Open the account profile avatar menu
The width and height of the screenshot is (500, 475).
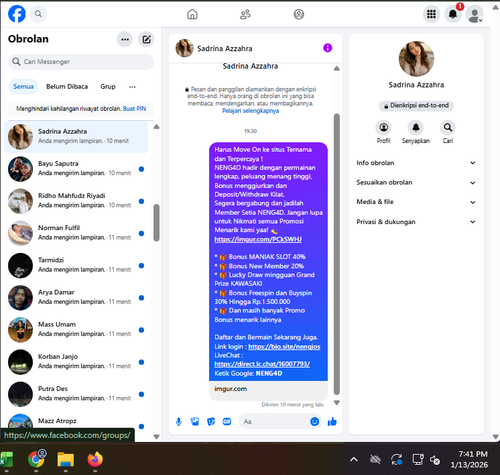coord(474,14)
